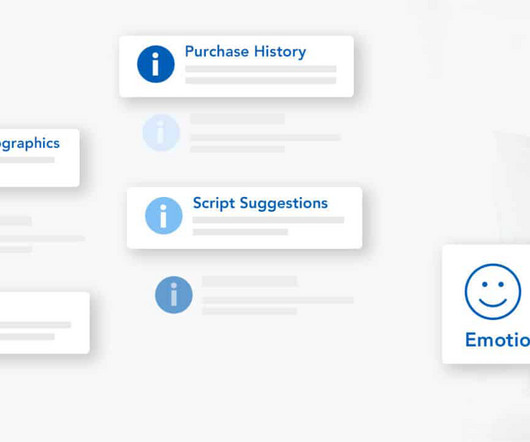Click the medium-blue info icon below Script Suggestions
Screen dimensions: 530x442
point(174,295)
